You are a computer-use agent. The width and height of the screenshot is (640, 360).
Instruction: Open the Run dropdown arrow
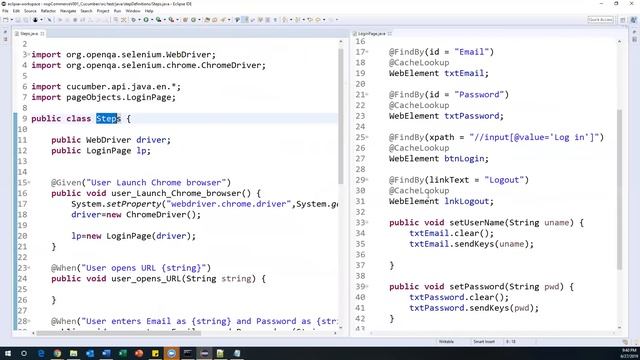(151, 20)
